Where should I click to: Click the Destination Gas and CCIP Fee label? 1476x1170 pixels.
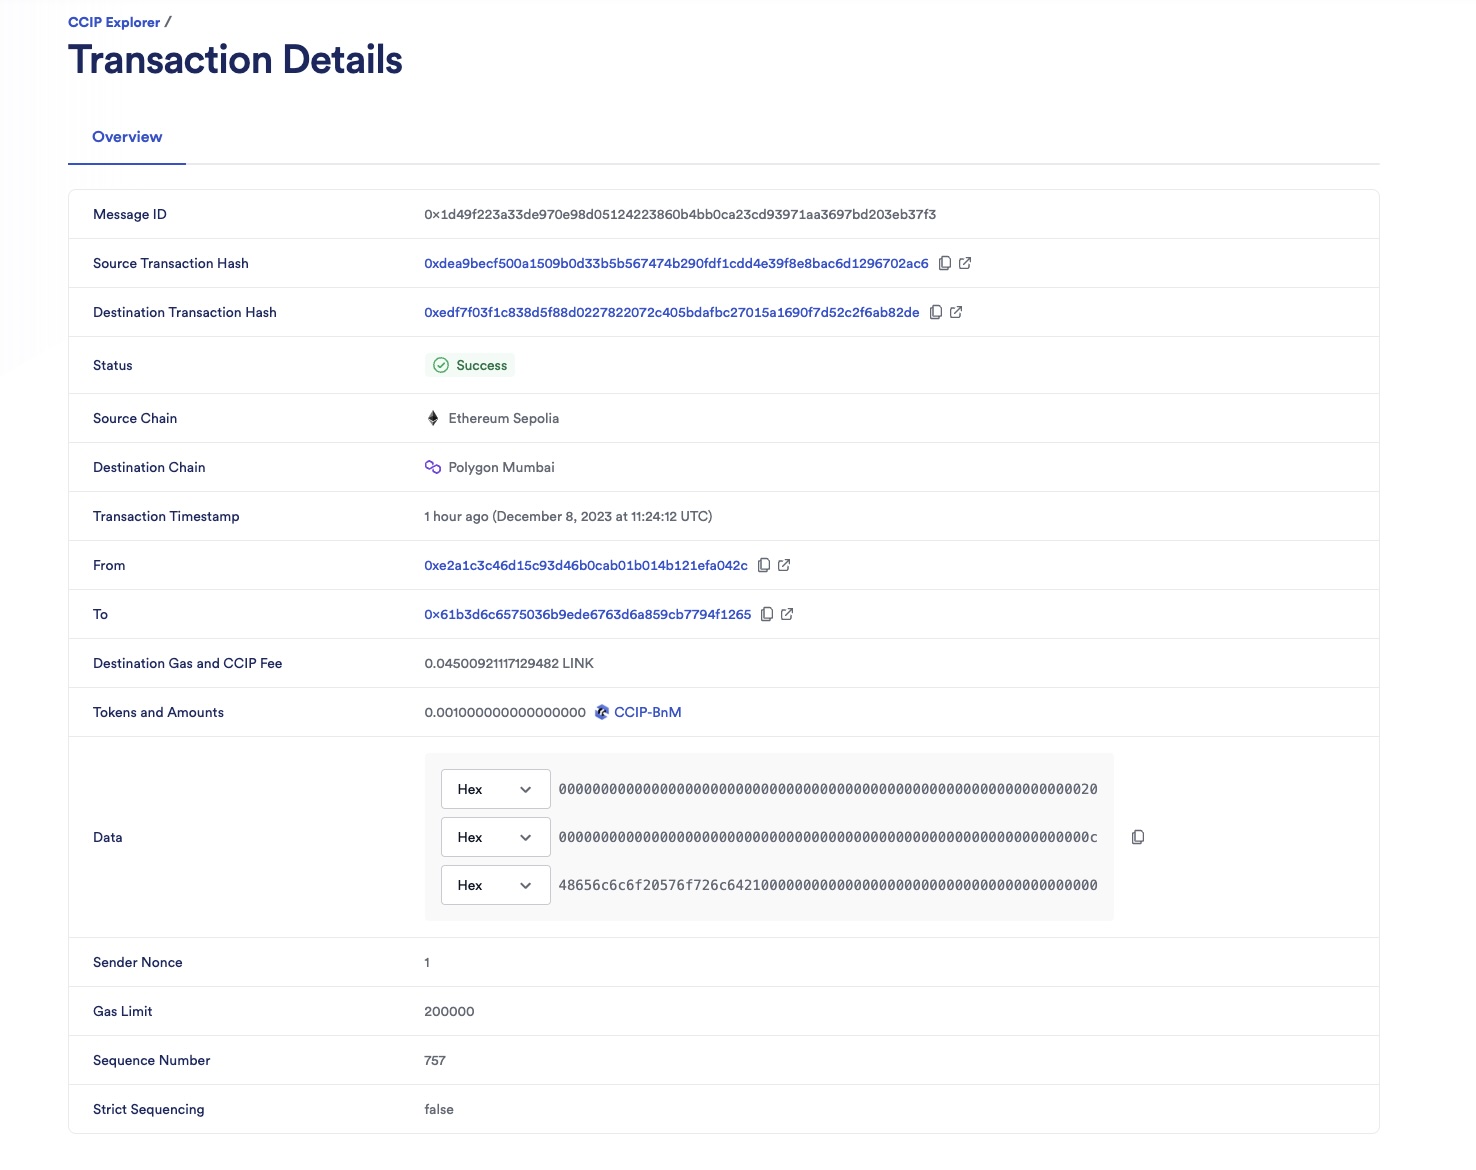(188, 664)
